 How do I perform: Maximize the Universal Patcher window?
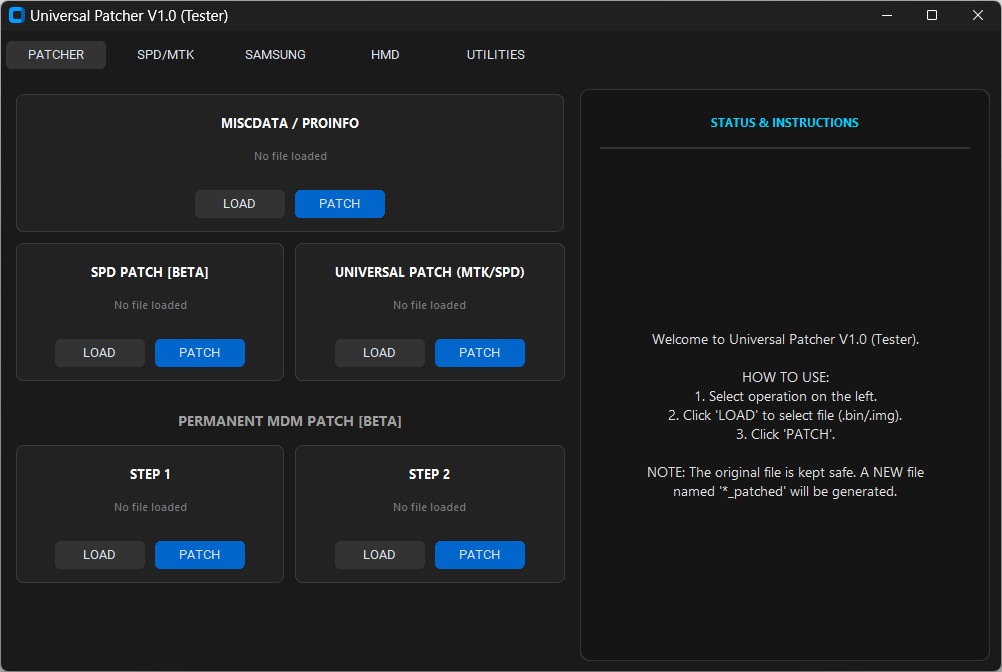pyautogui.click(x=932, y=15)
